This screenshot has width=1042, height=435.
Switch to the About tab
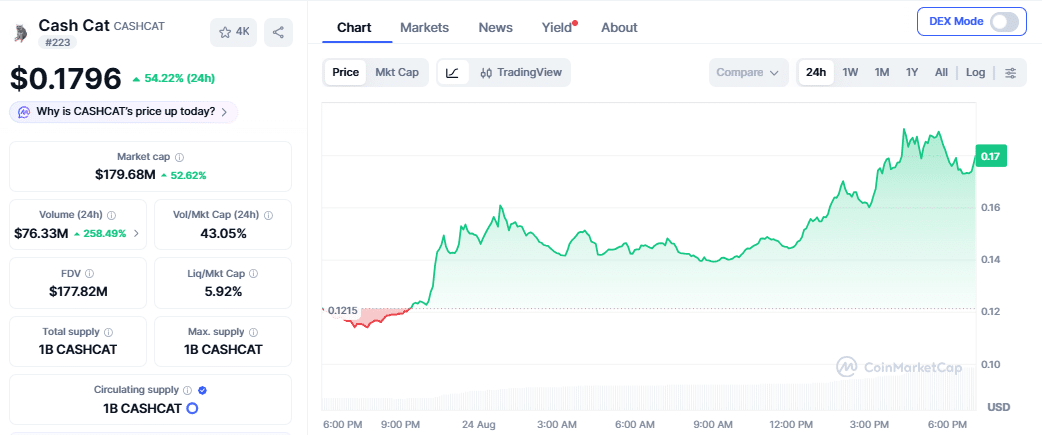(x=619, y=27)
